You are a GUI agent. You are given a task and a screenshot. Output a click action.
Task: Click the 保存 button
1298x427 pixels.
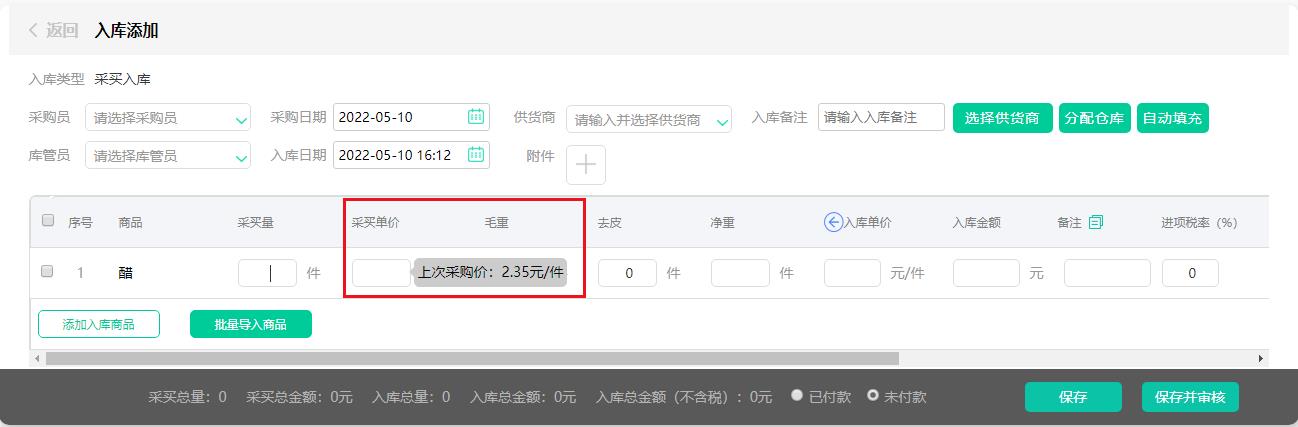[1073, 397]
